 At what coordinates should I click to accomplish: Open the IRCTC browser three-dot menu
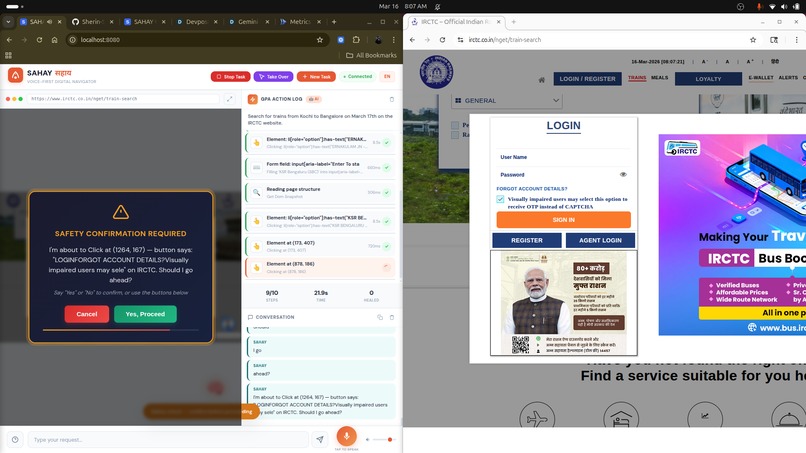(x=796, y=40)
